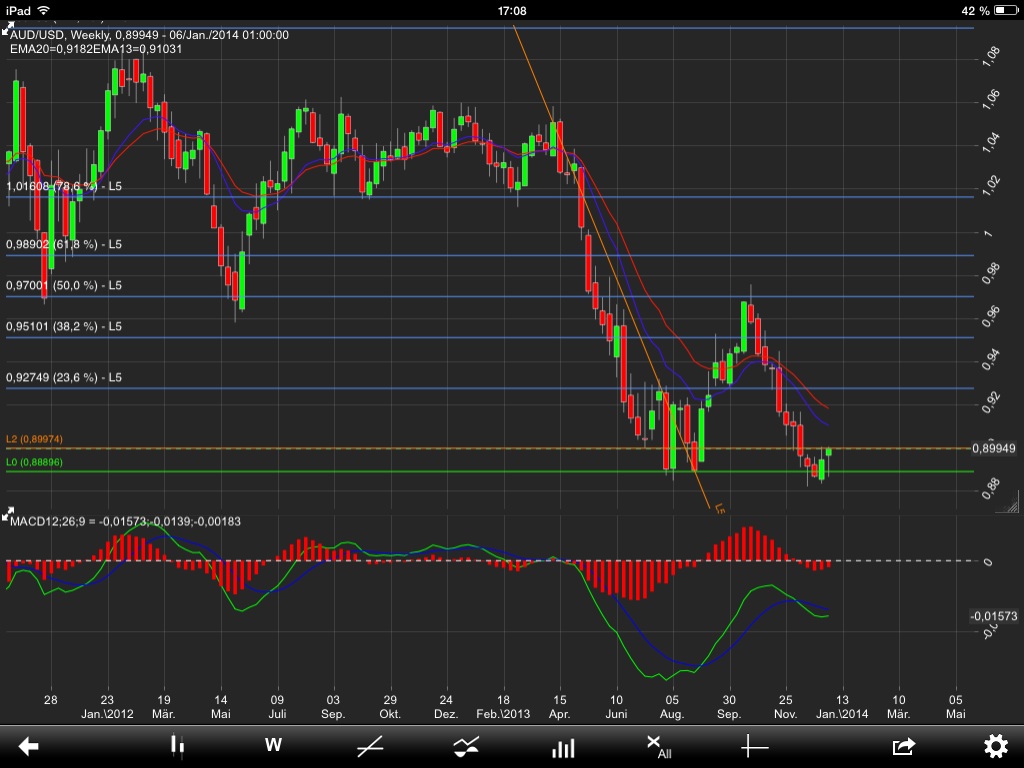Open the candlestick chart type icon
This screenshot has width=1024, height=768.
pos(177,746)
